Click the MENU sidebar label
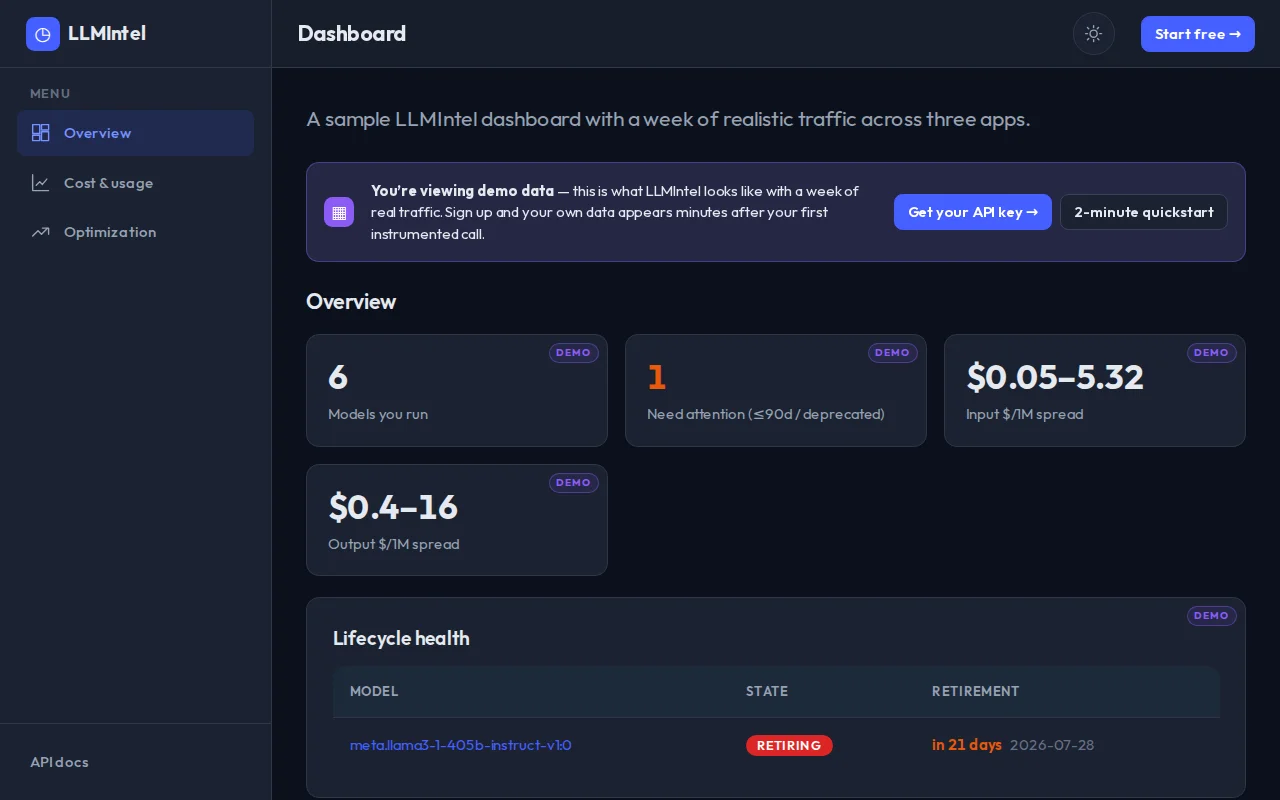 tap(50, 93)
